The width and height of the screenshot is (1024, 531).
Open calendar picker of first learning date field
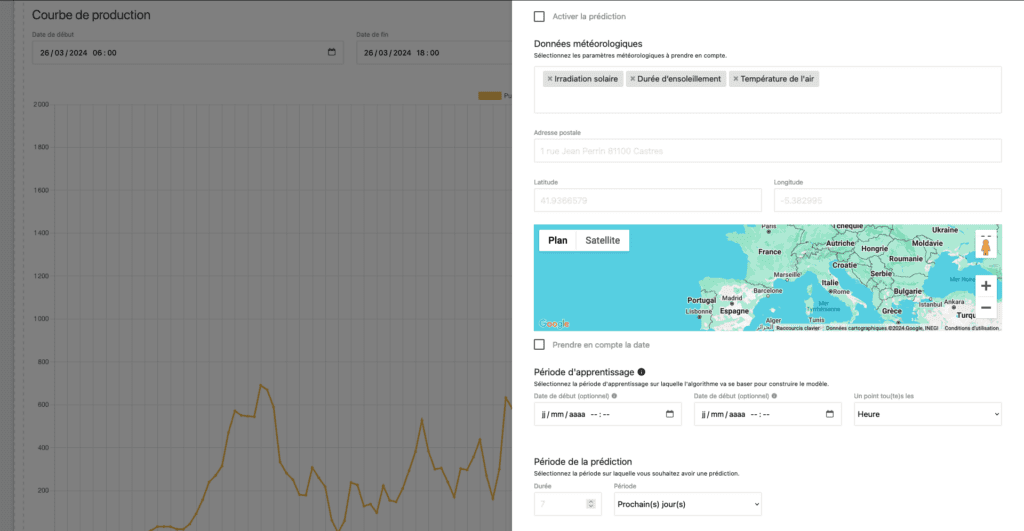click(670, 414)
